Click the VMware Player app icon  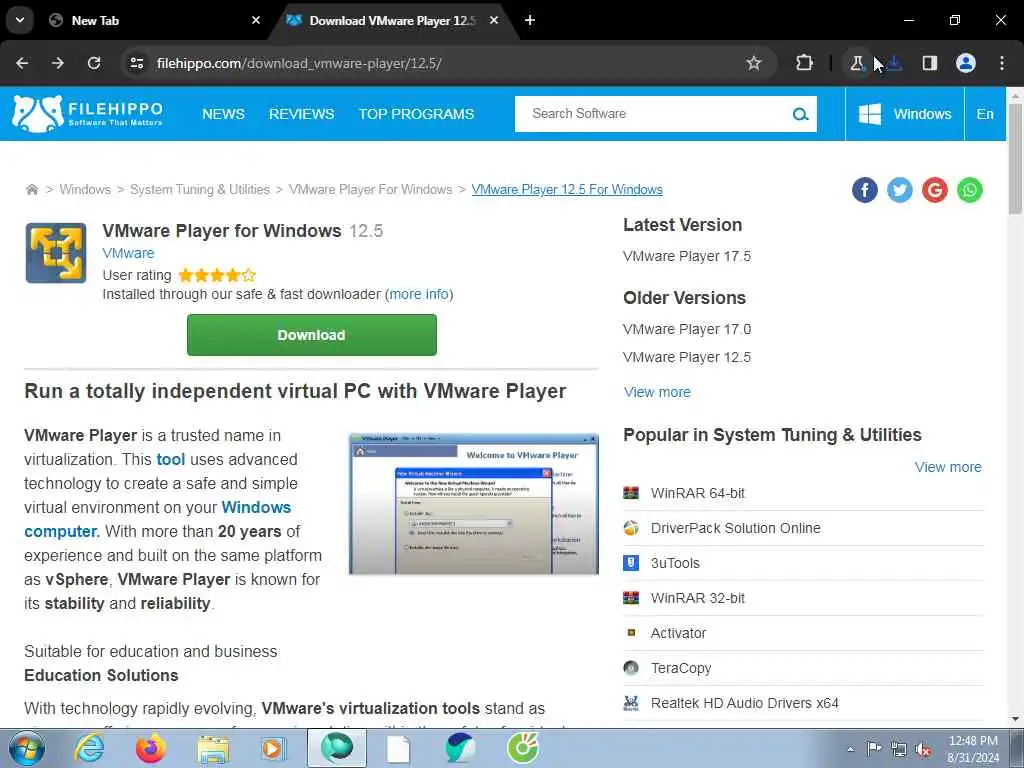(x=56, y=253)
